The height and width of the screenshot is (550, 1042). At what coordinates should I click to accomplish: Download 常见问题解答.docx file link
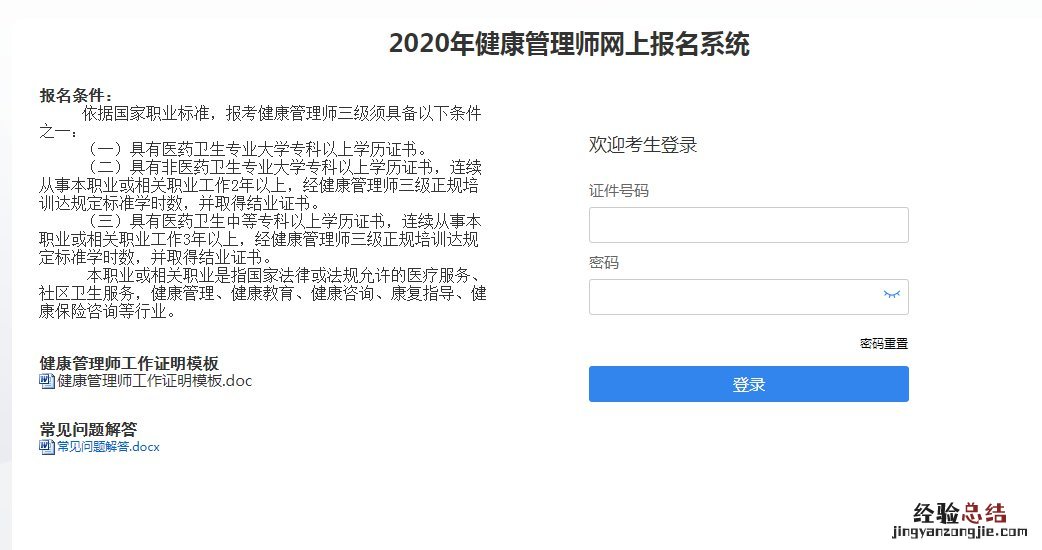tap(108, 447)
